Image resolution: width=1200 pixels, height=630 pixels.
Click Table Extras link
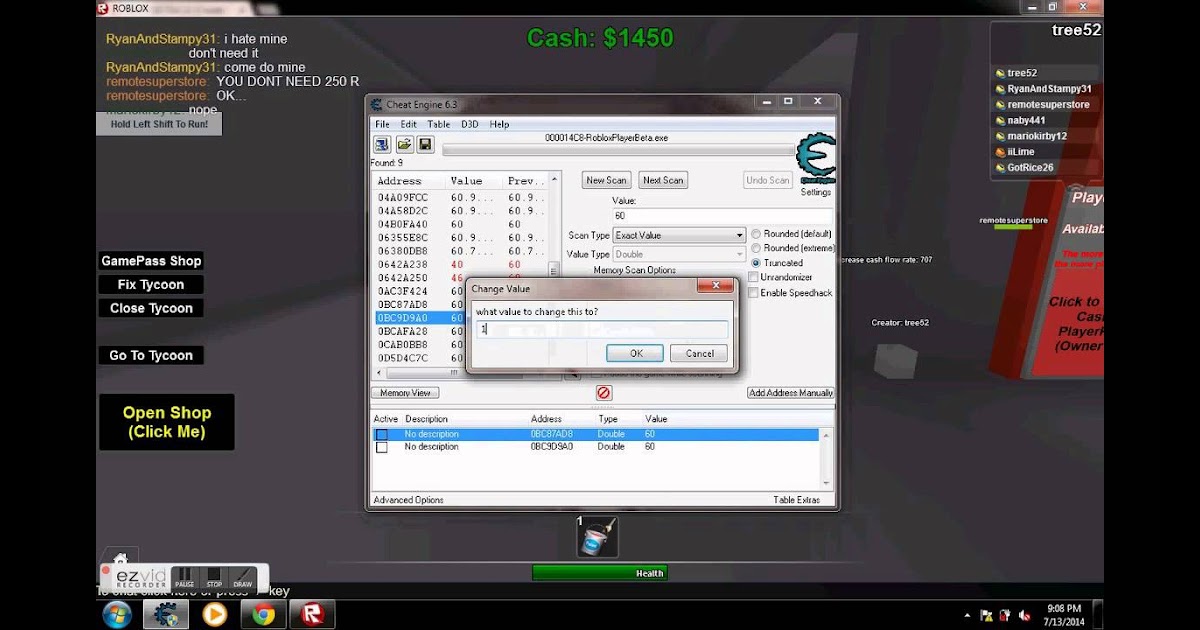[x=796, y=500]
